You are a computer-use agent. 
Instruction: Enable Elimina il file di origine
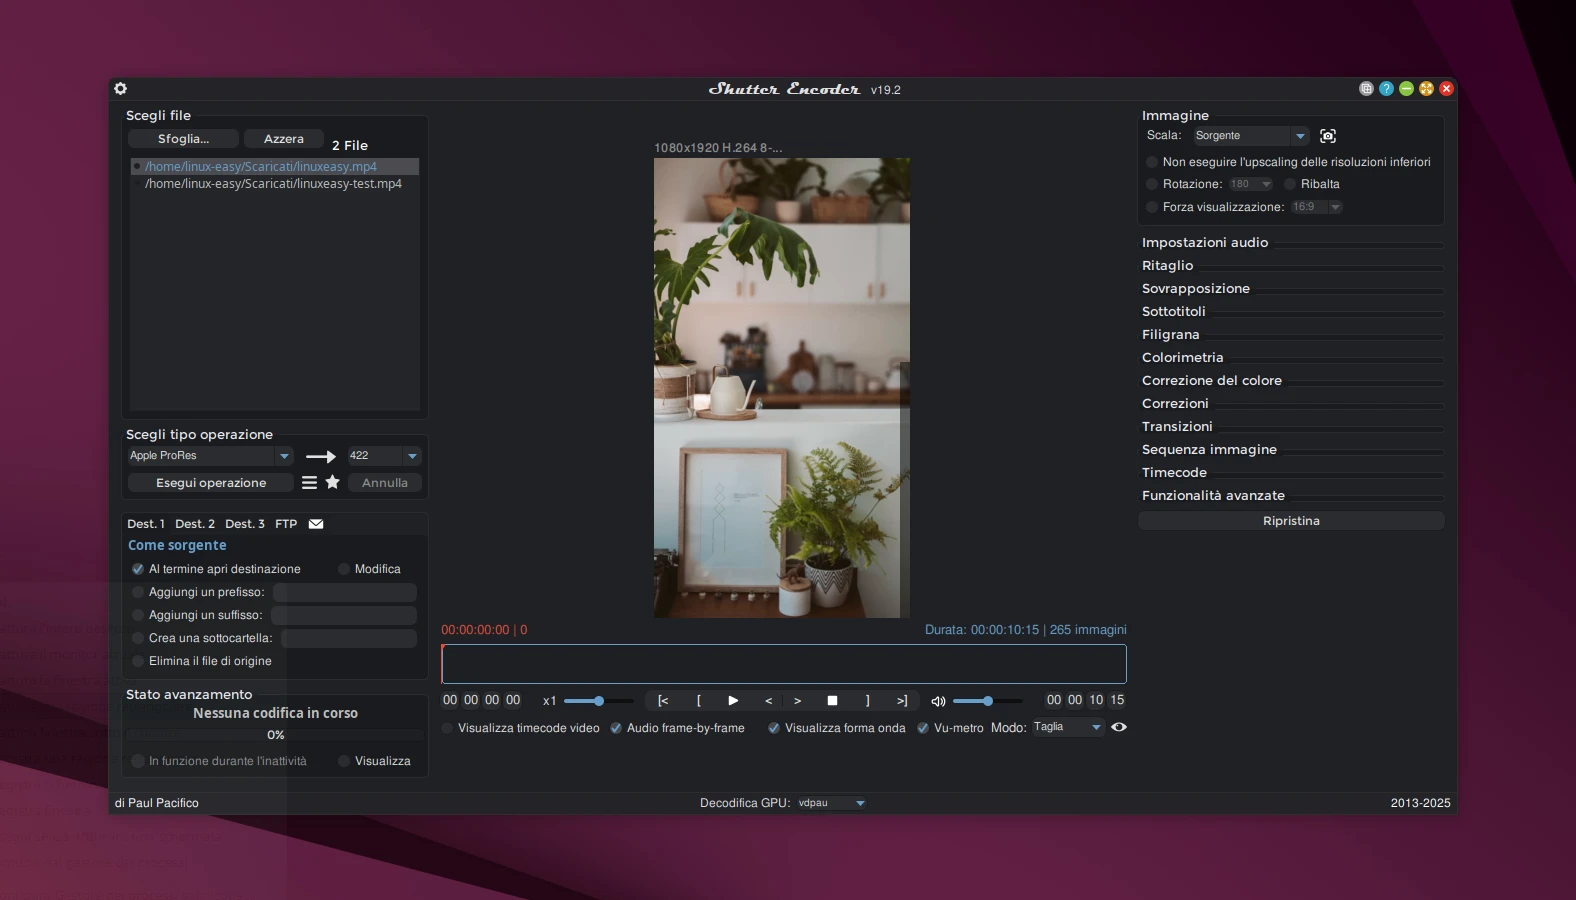(138, 661)
